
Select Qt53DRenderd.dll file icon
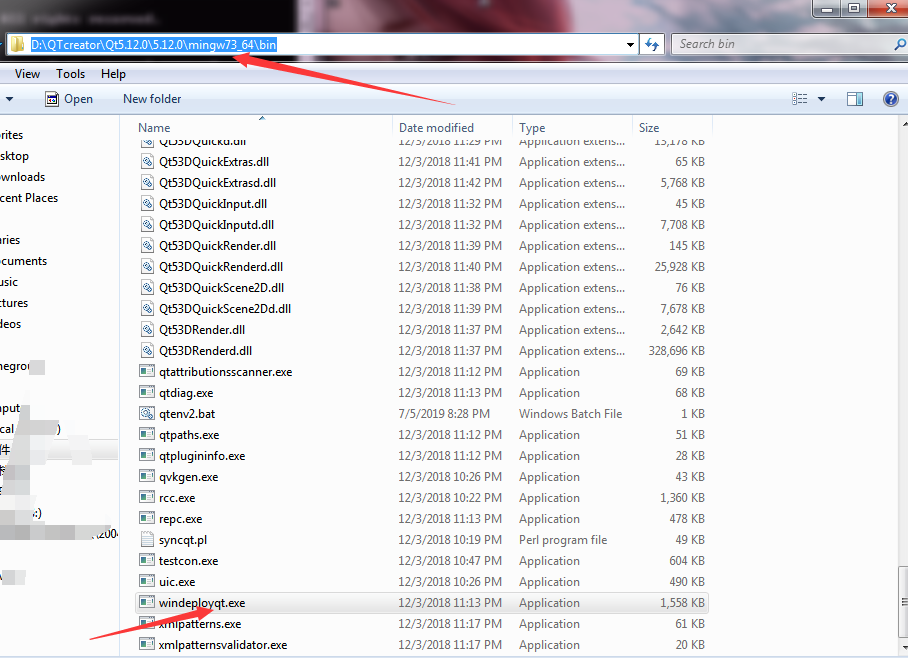(x=148, y=350)
